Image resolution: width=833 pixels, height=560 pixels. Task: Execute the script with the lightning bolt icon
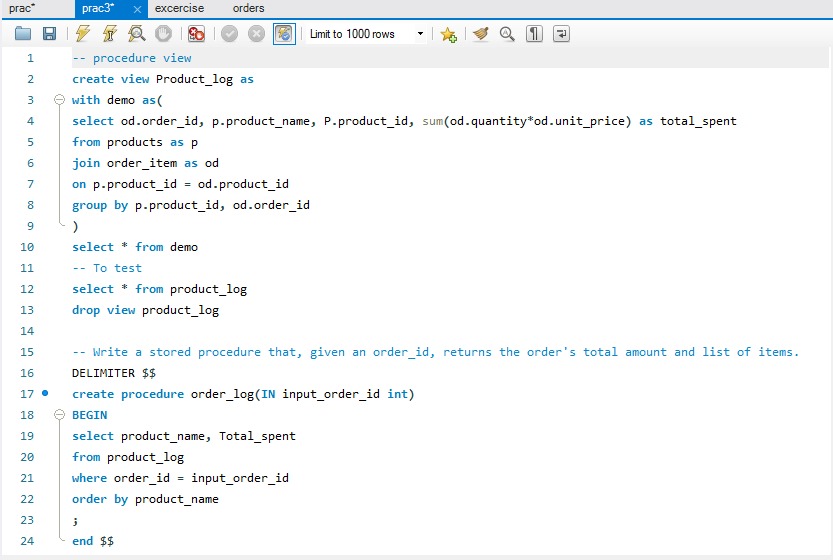pyautogui.click(x=83, y=34)
